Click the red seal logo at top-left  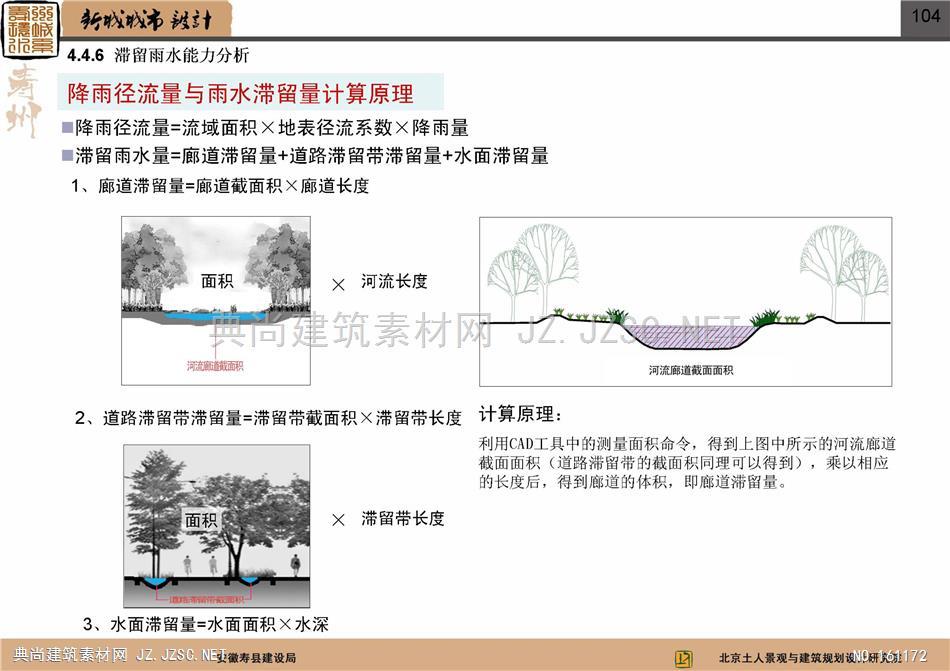30,29
